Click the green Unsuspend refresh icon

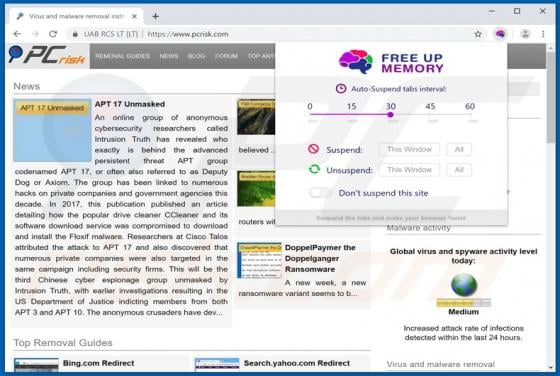[314, 169]
